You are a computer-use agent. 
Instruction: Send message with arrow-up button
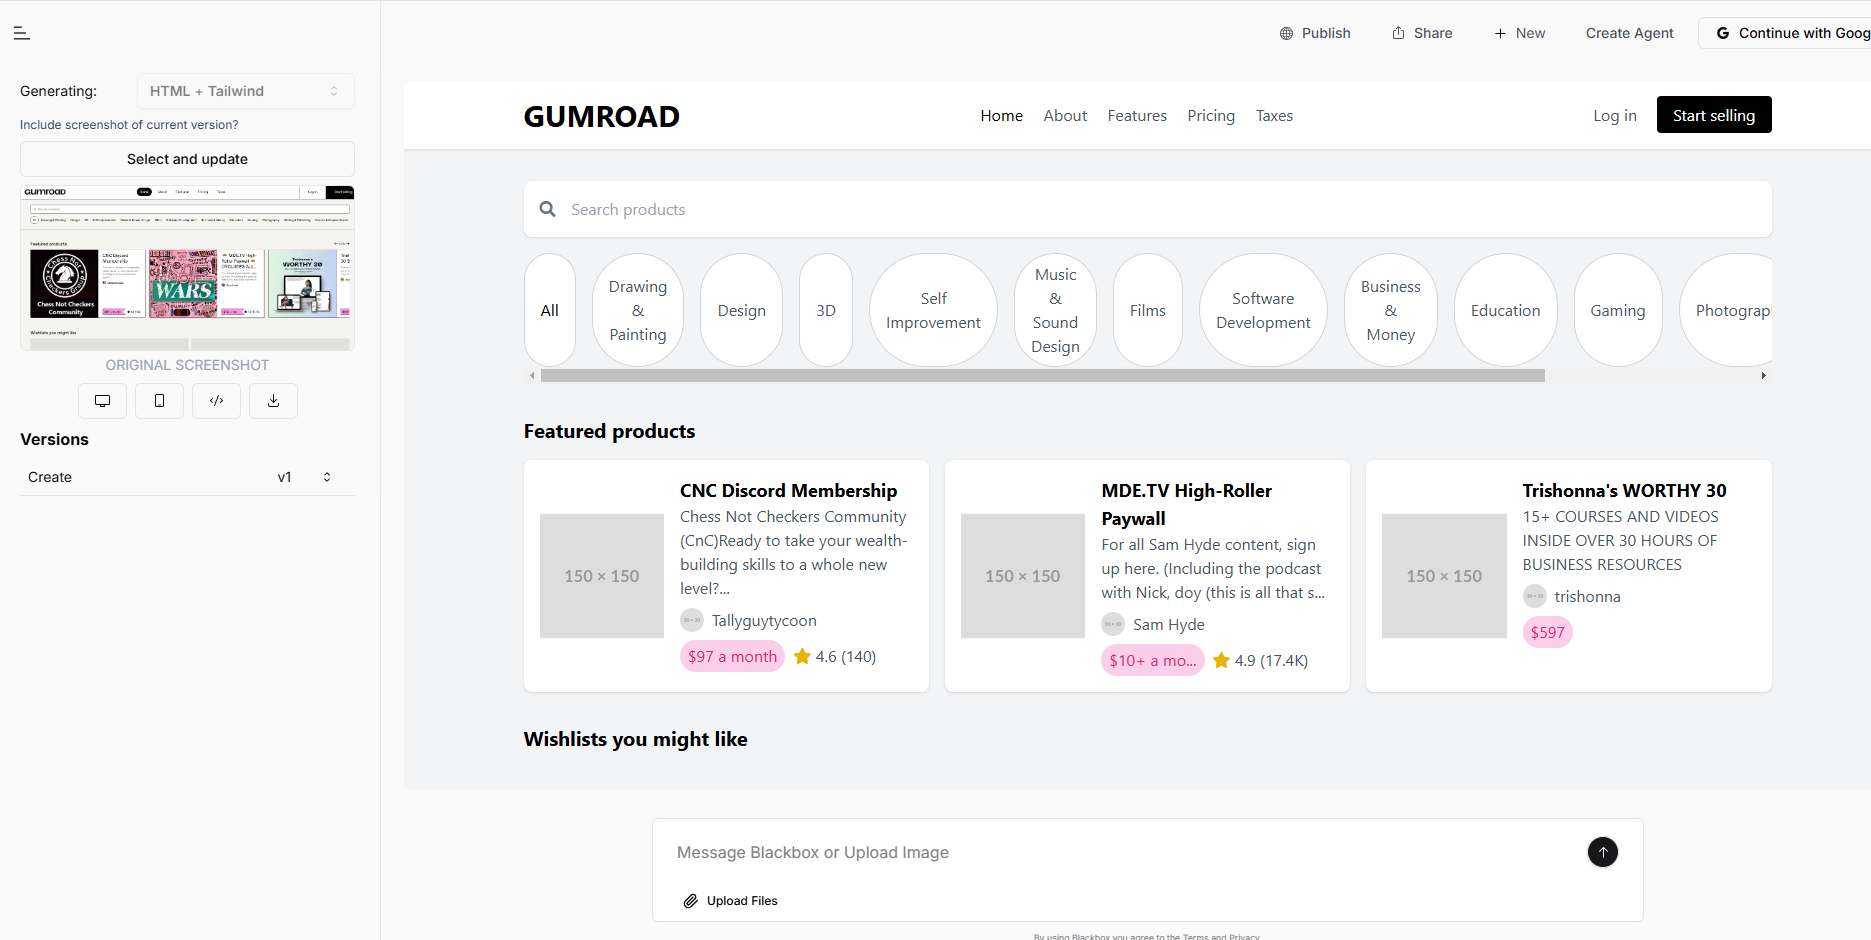[1602, 852]
